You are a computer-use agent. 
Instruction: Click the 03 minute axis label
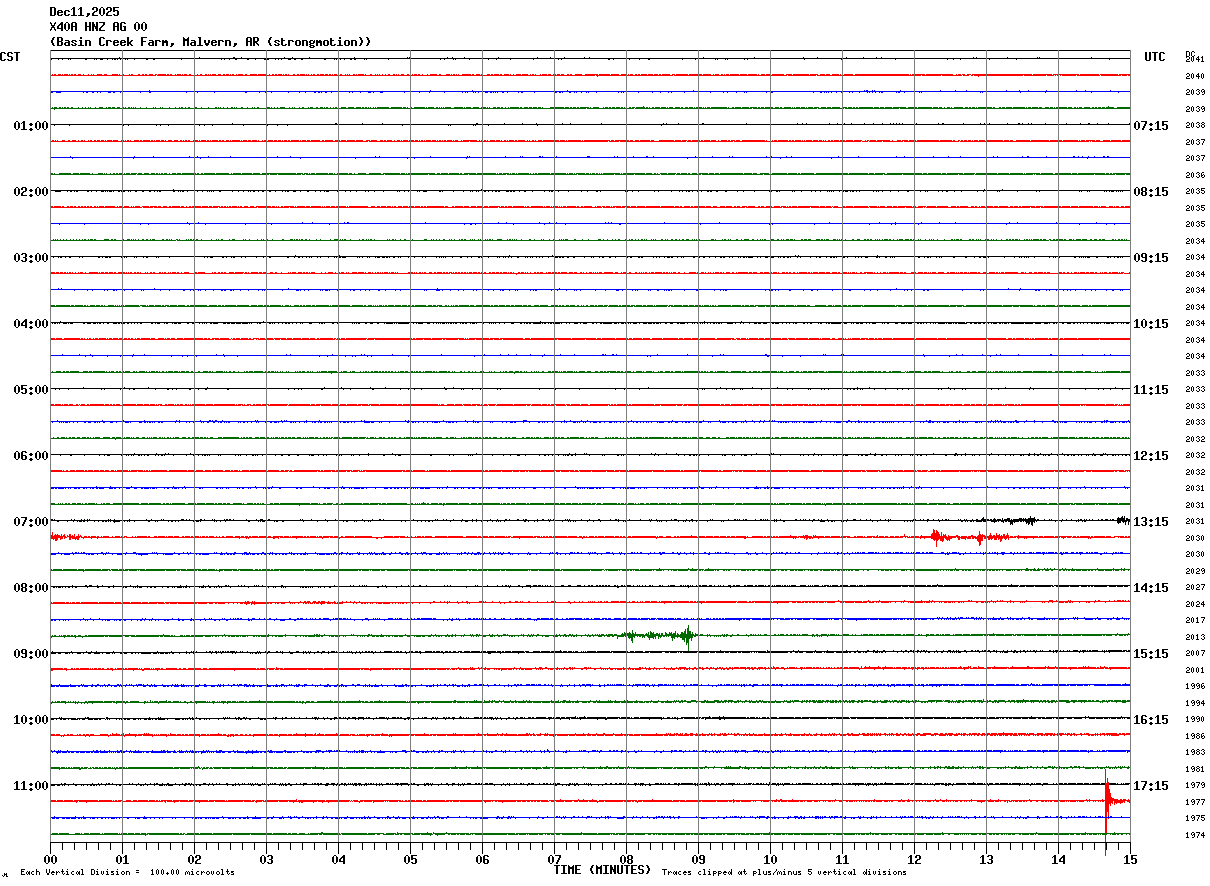[x=266, y=859]
